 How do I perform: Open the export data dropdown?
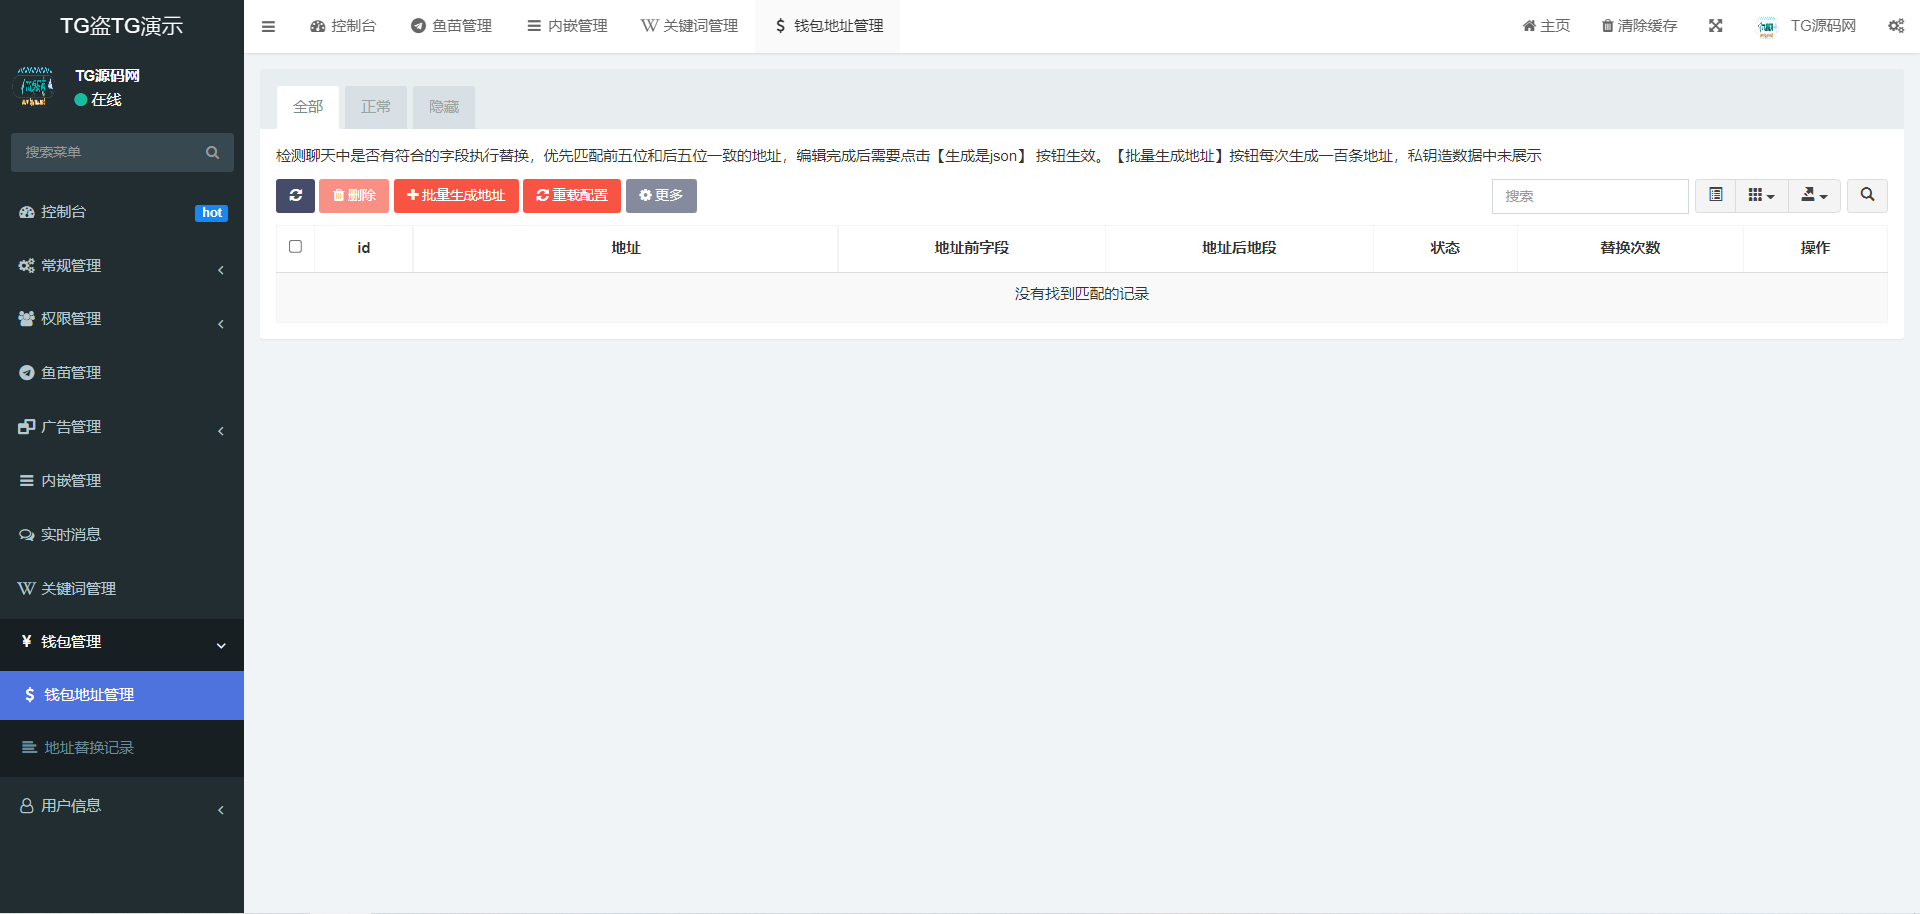[x=1814, y=196]
